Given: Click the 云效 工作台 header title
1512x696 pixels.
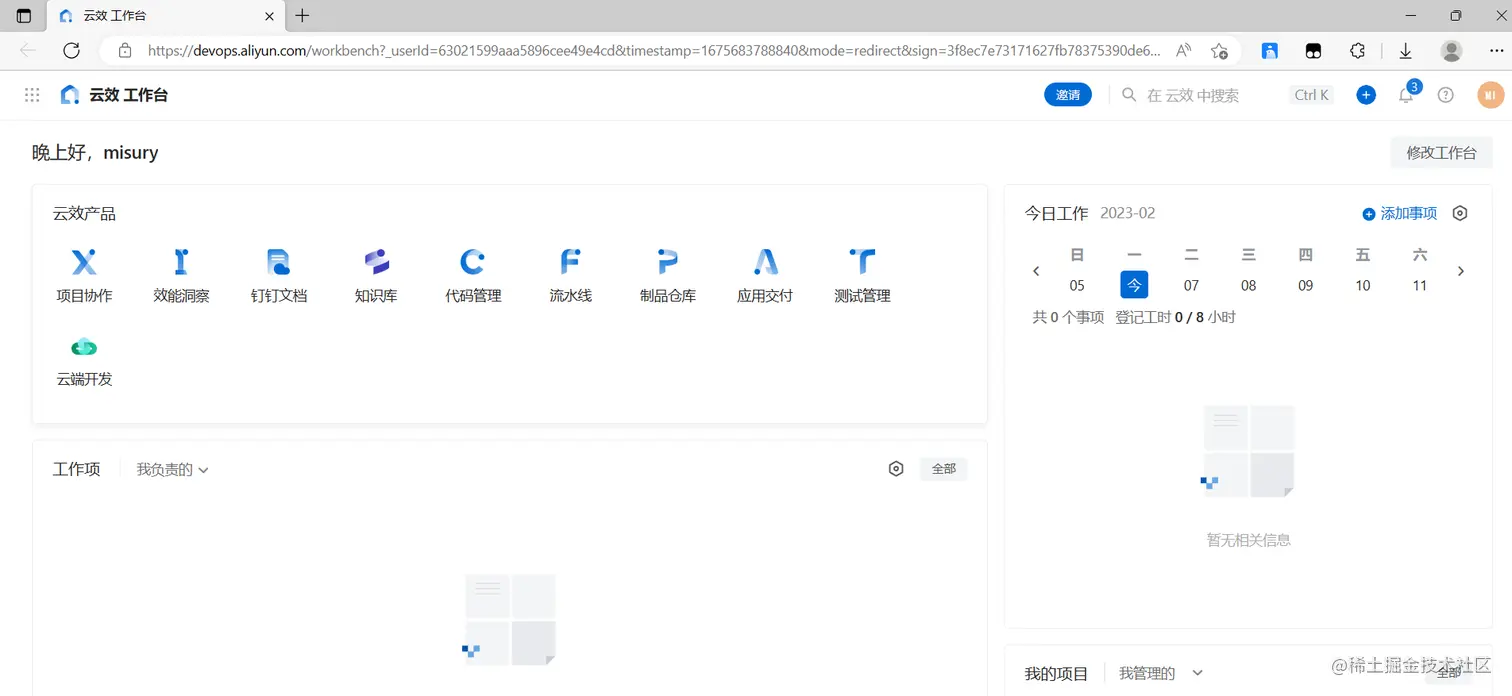Looking at the screenshot, I should tap(128, 95).
